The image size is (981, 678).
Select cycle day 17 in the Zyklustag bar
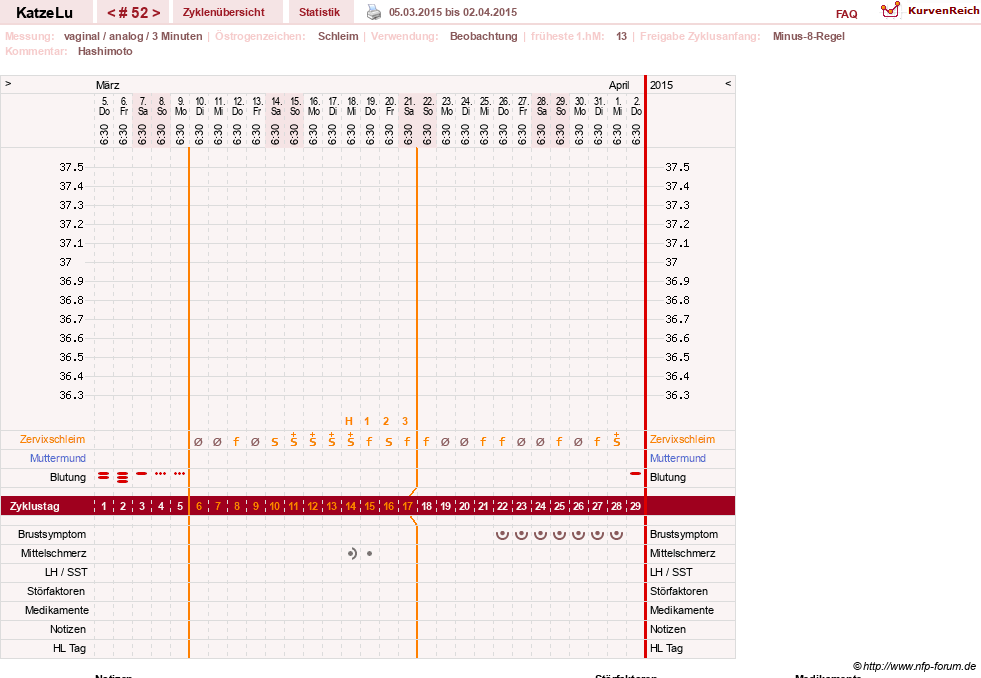407,506
